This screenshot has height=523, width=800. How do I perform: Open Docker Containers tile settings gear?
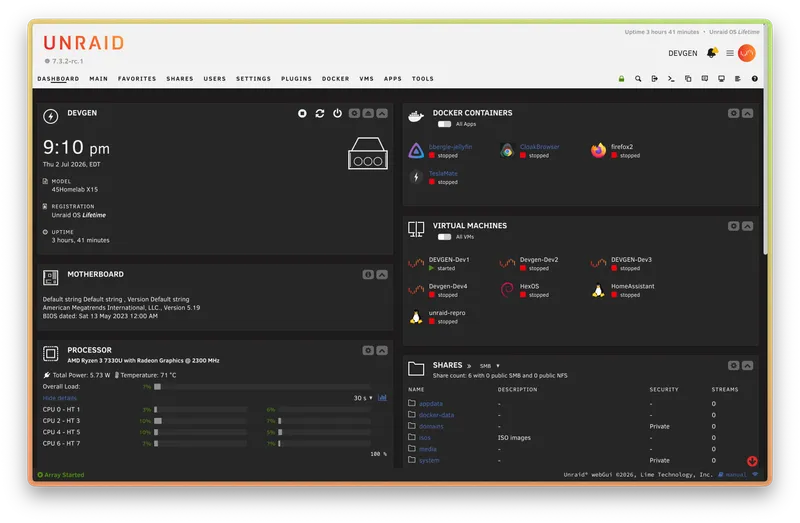click(x=733, y=113)
